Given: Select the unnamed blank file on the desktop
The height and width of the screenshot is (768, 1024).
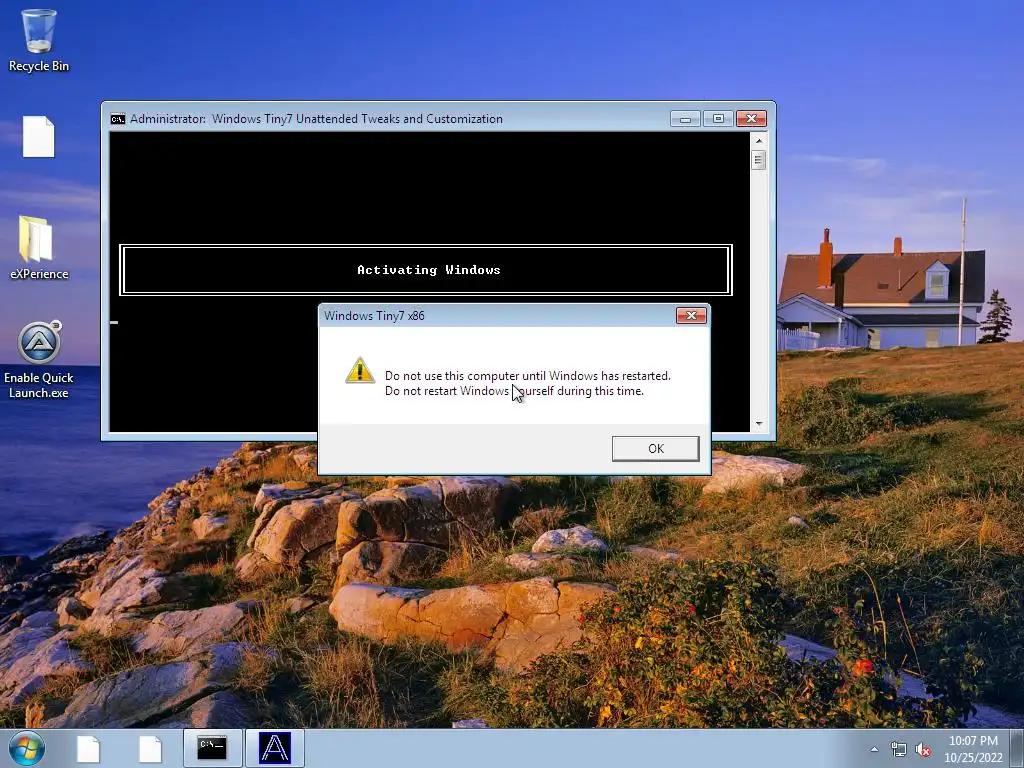Looking at the screenshot, I should pos(39,136).
